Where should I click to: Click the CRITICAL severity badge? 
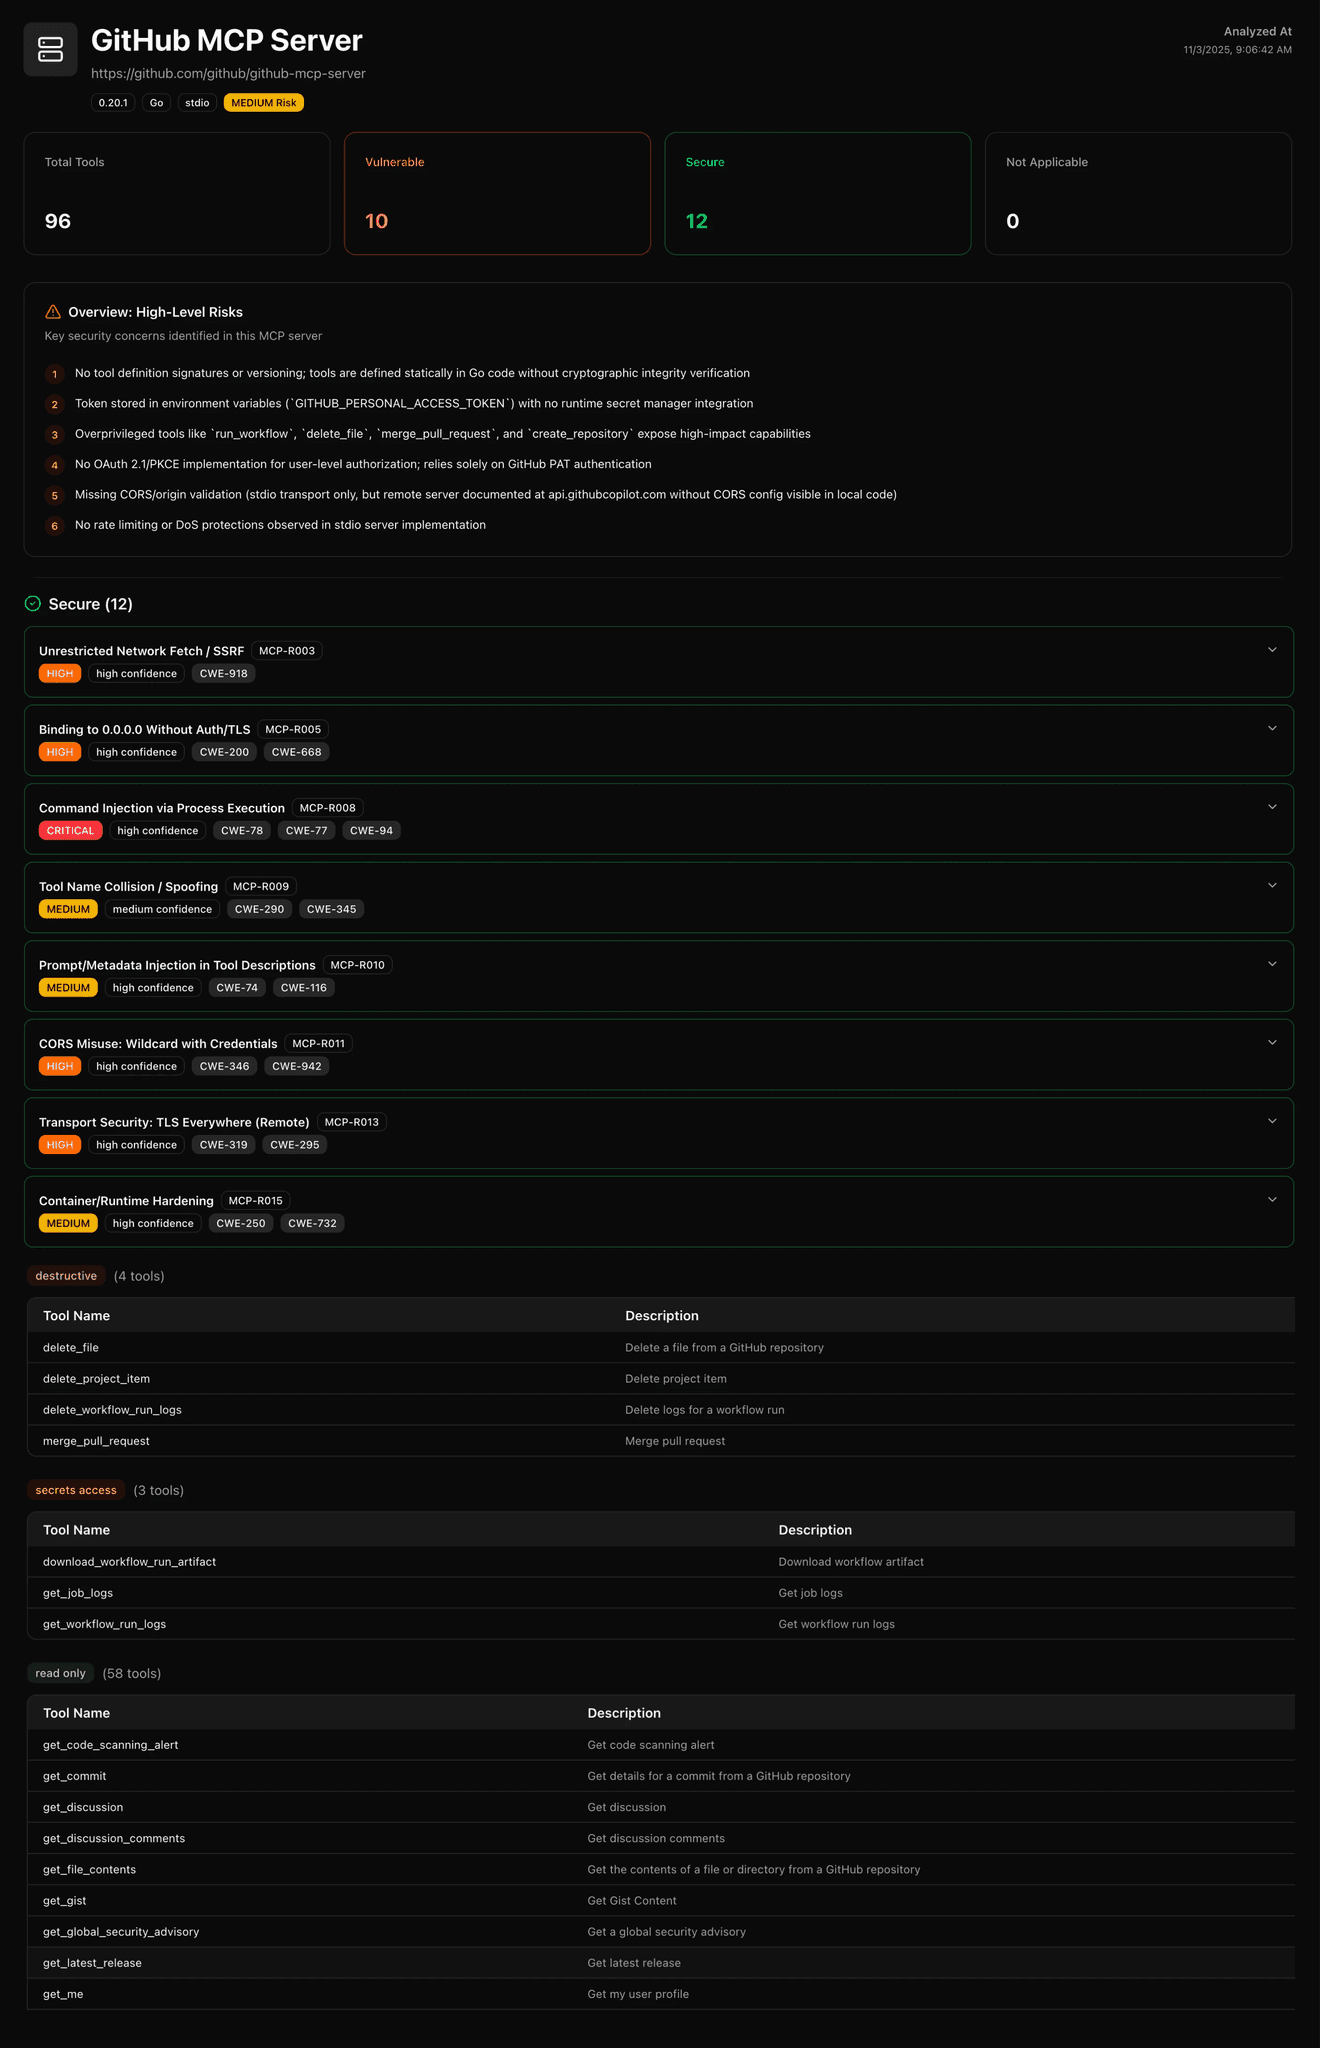(71, 830)
